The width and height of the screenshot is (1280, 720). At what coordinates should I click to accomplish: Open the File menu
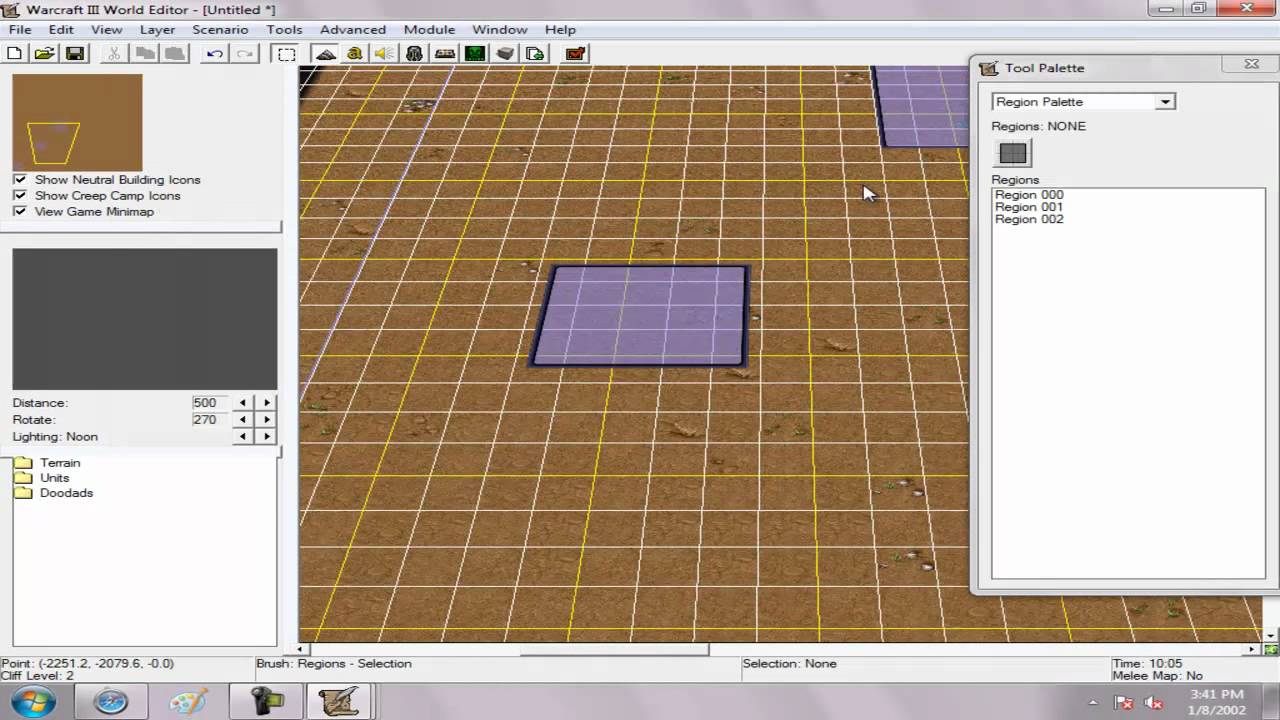[20, 30]
